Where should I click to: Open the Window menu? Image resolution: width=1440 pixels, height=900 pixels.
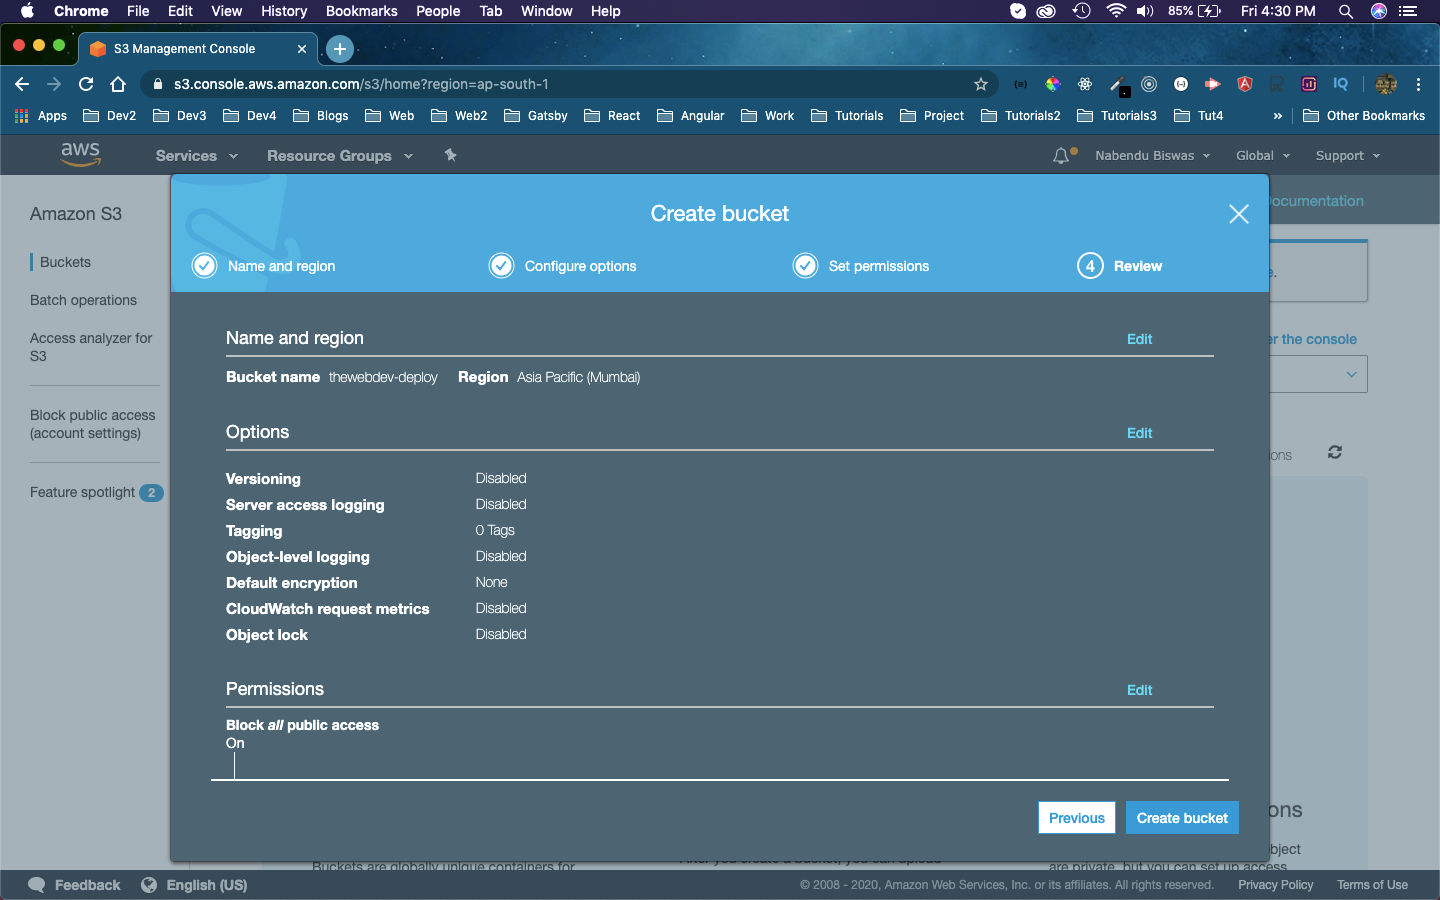click(546, 11)
